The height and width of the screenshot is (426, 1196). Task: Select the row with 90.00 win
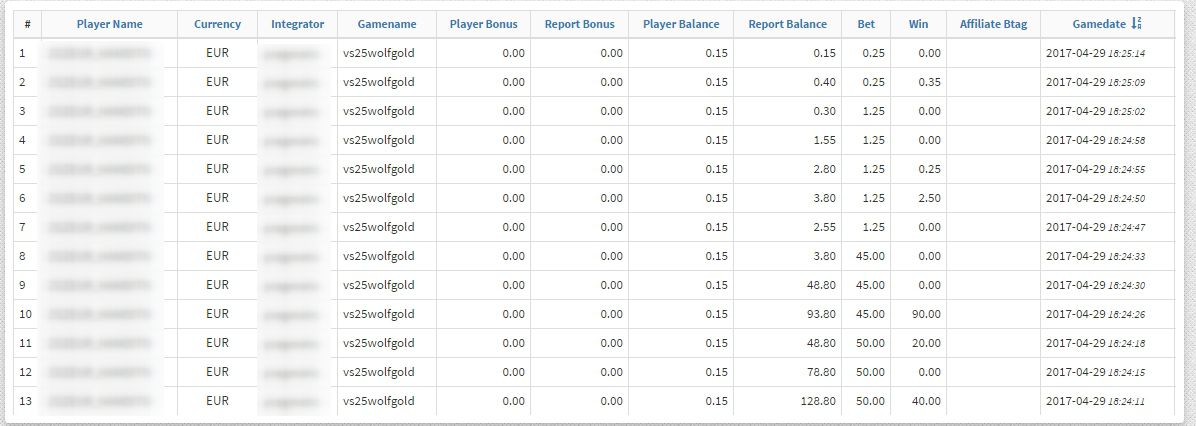[595, 314]
